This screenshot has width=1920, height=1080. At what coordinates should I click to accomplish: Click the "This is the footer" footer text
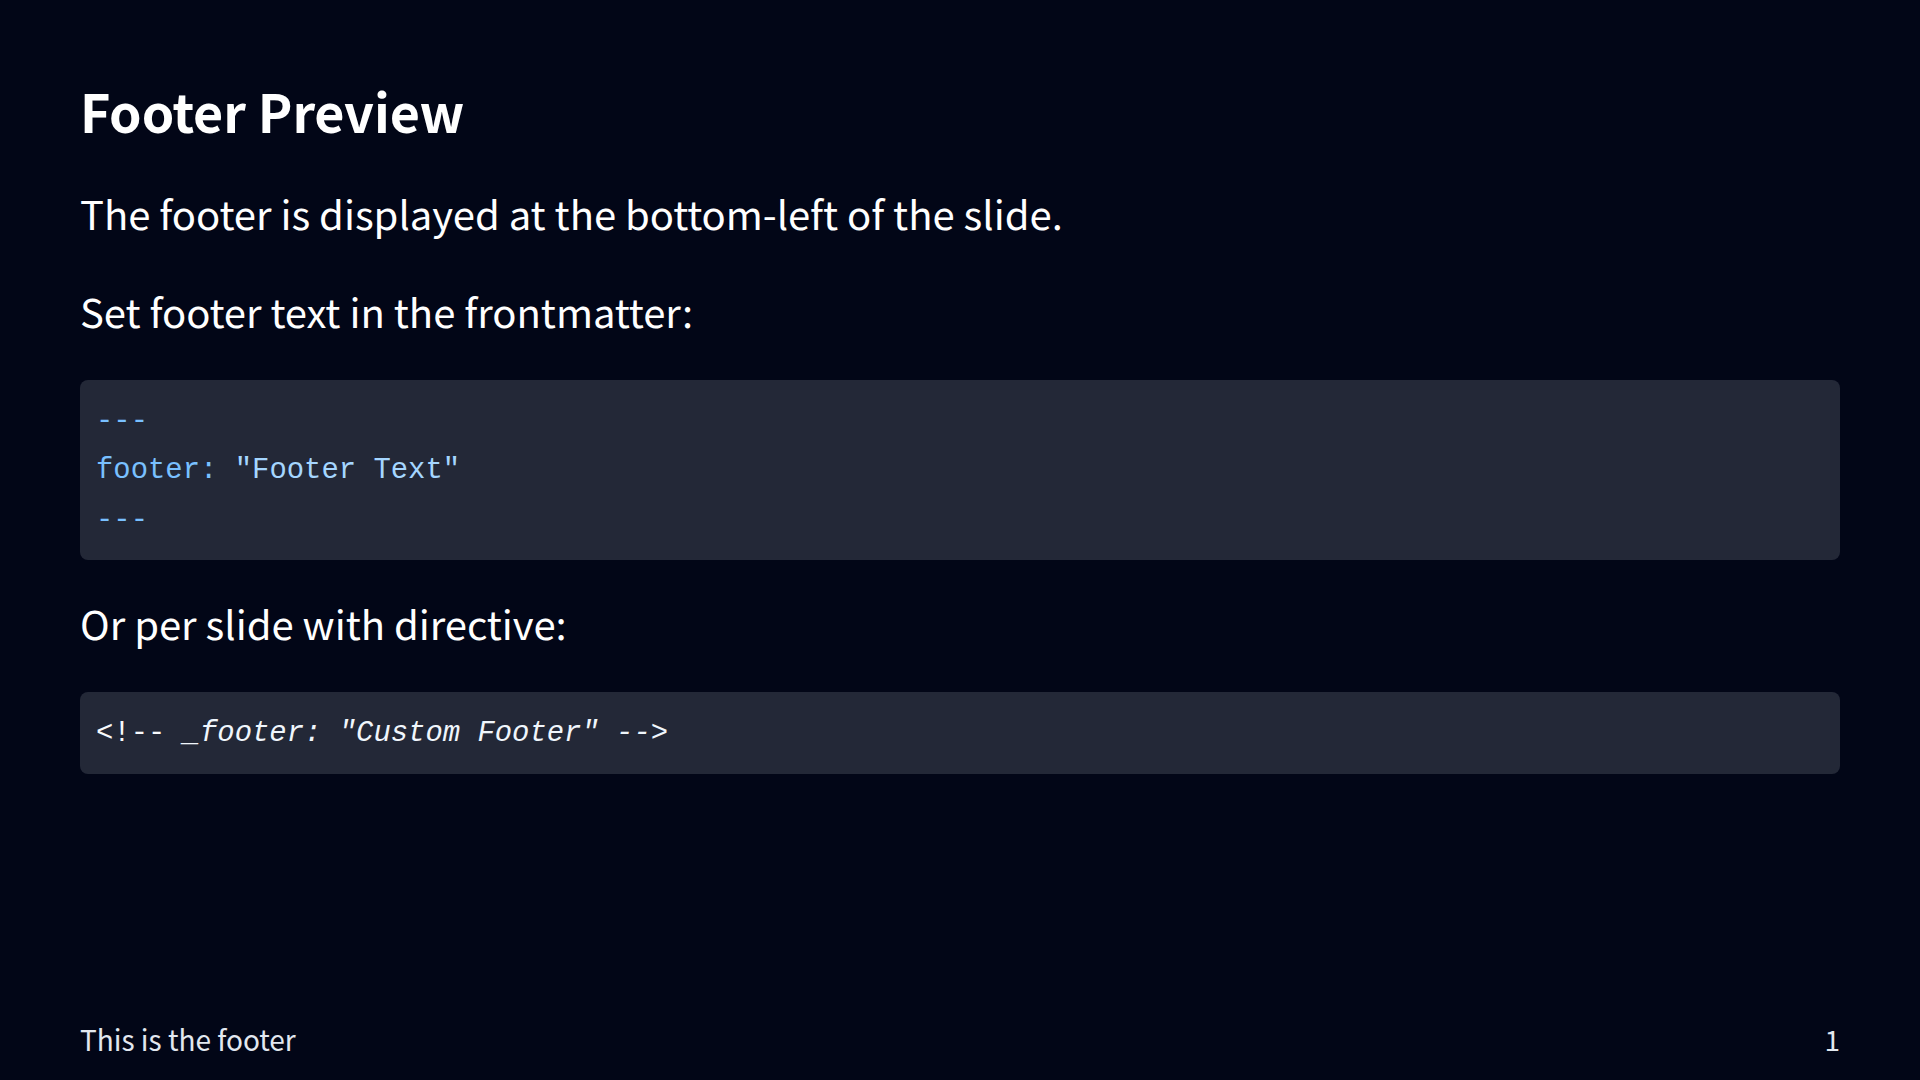coord(188,1041)
